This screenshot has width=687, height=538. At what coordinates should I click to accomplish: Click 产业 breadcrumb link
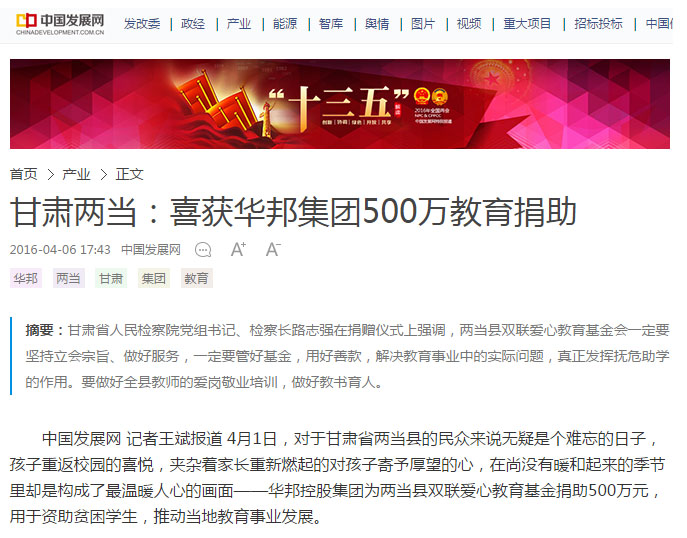76,174
